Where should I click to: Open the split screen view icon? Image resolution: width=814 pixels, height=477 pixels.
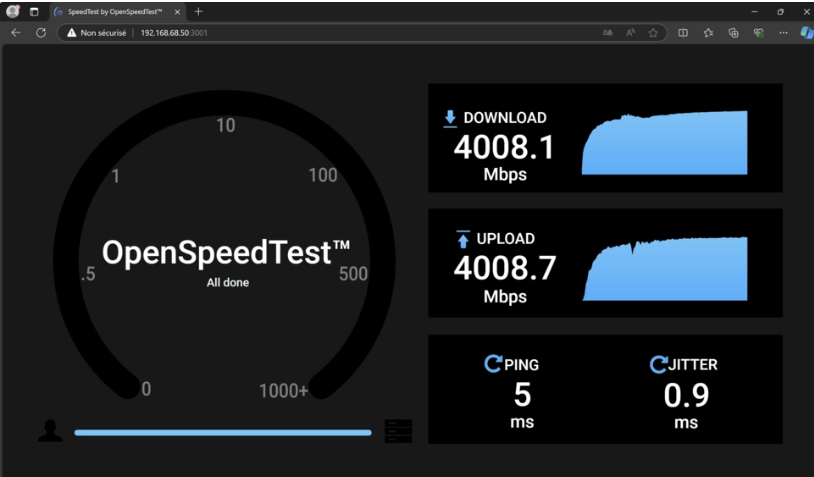tap(683, 32)
